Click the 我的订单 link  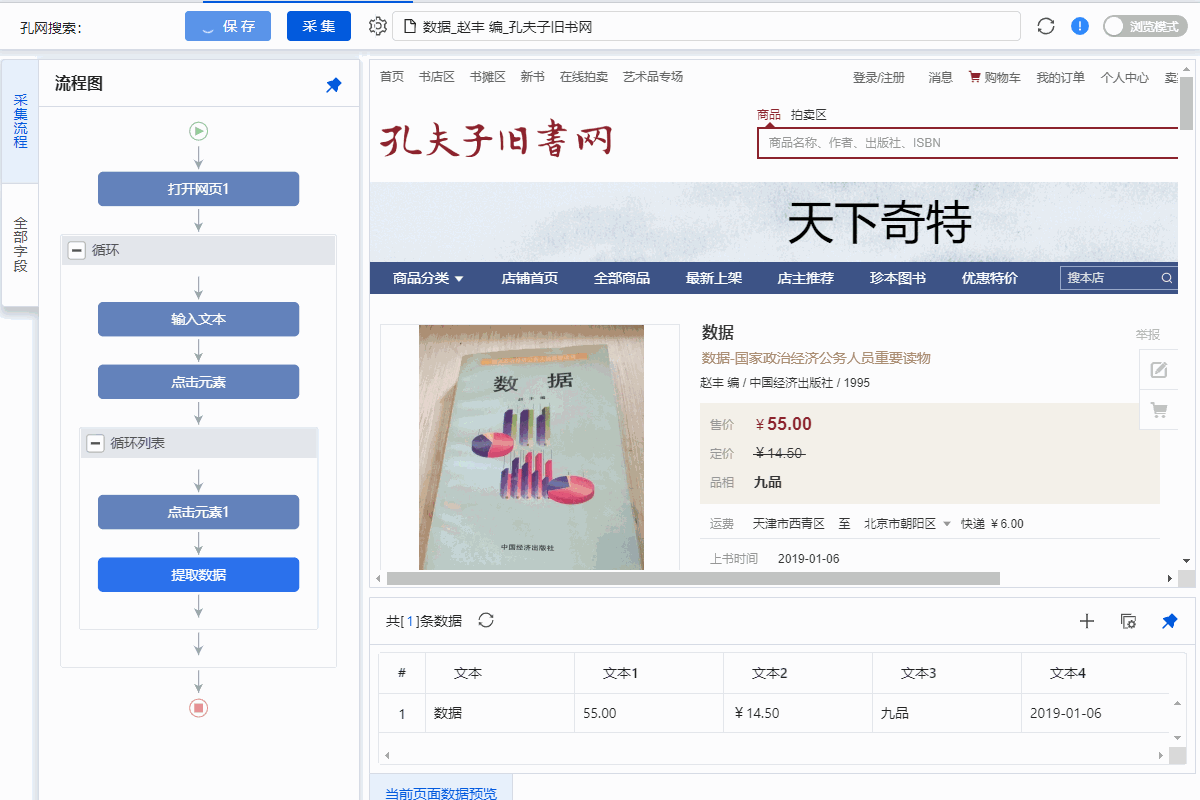click(x=1061, y=77)
